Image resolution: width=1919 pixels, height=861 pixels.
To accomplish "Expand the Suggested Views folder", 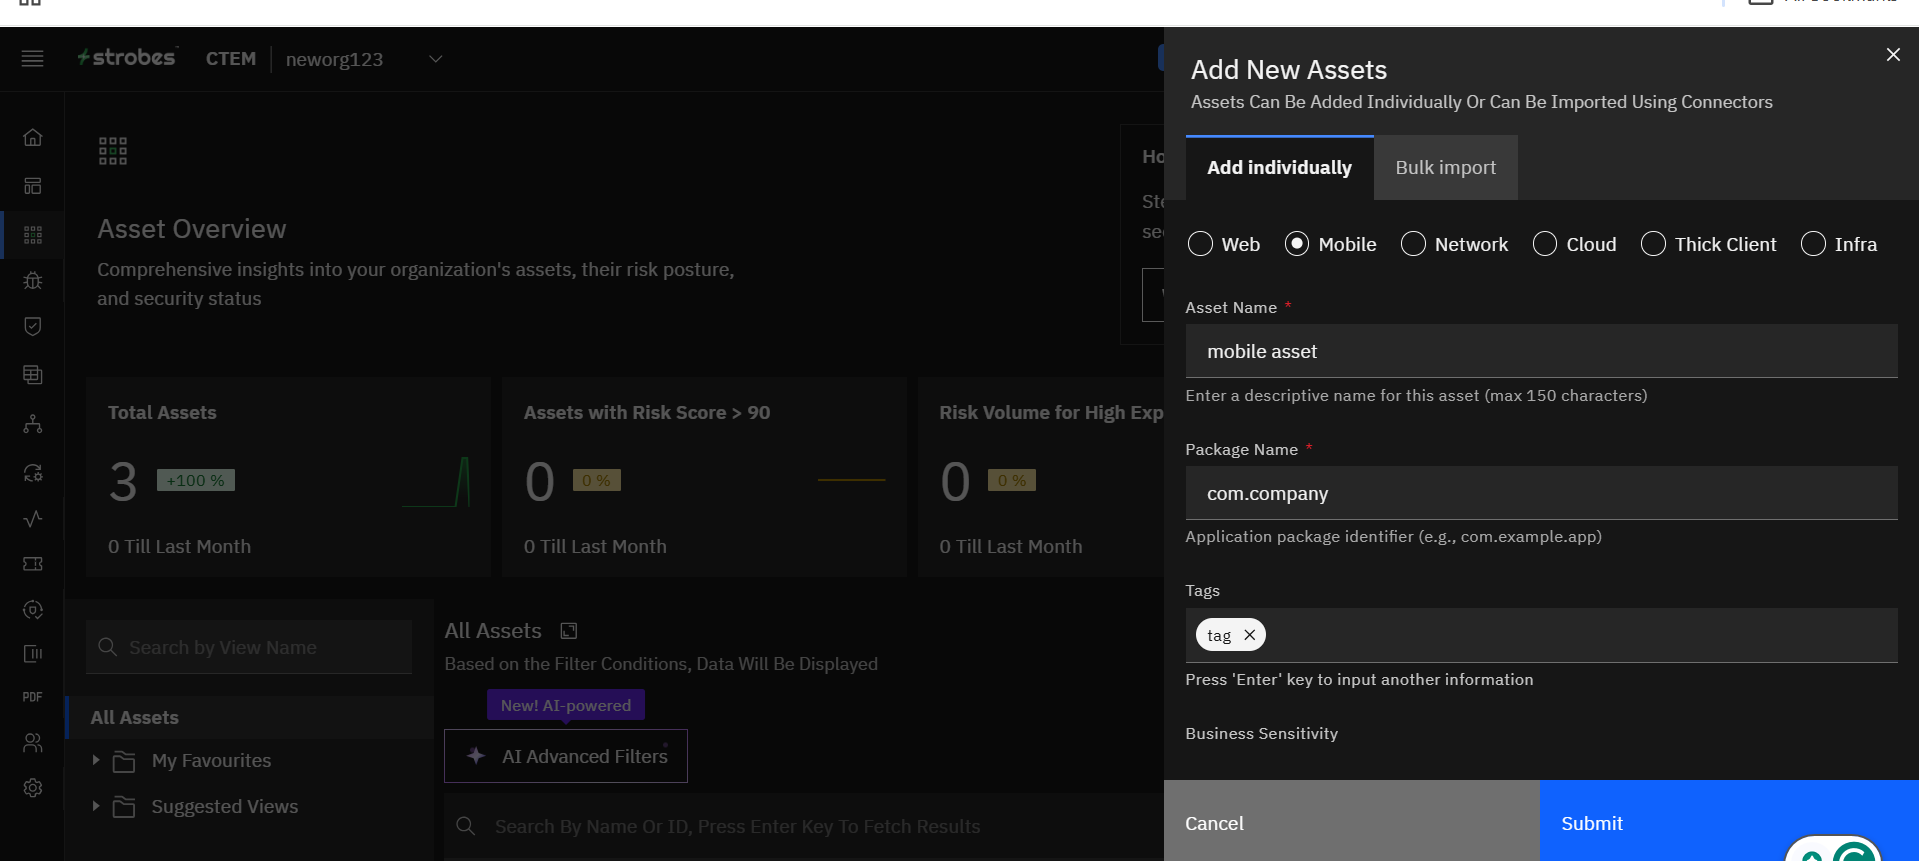I will 96,806.
